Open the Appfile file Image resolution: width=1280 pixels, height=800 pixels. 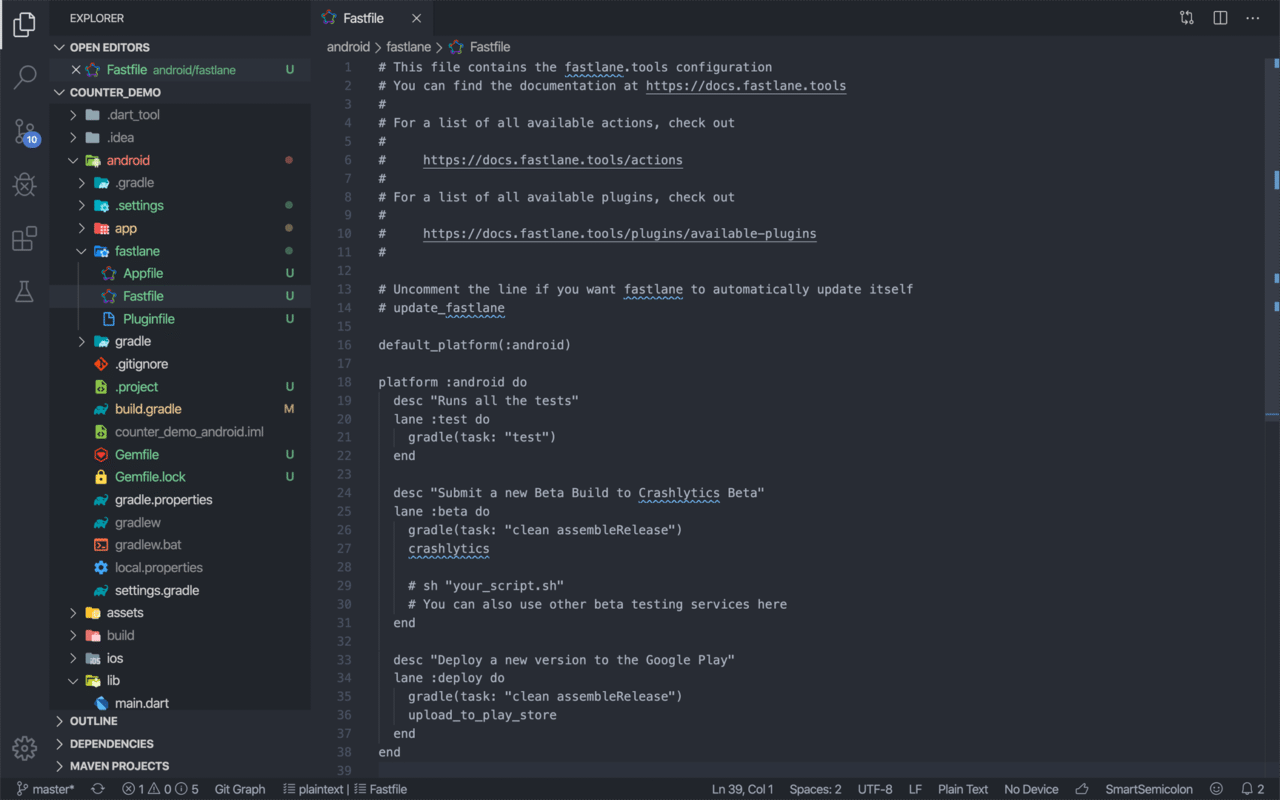coord(180,273)
